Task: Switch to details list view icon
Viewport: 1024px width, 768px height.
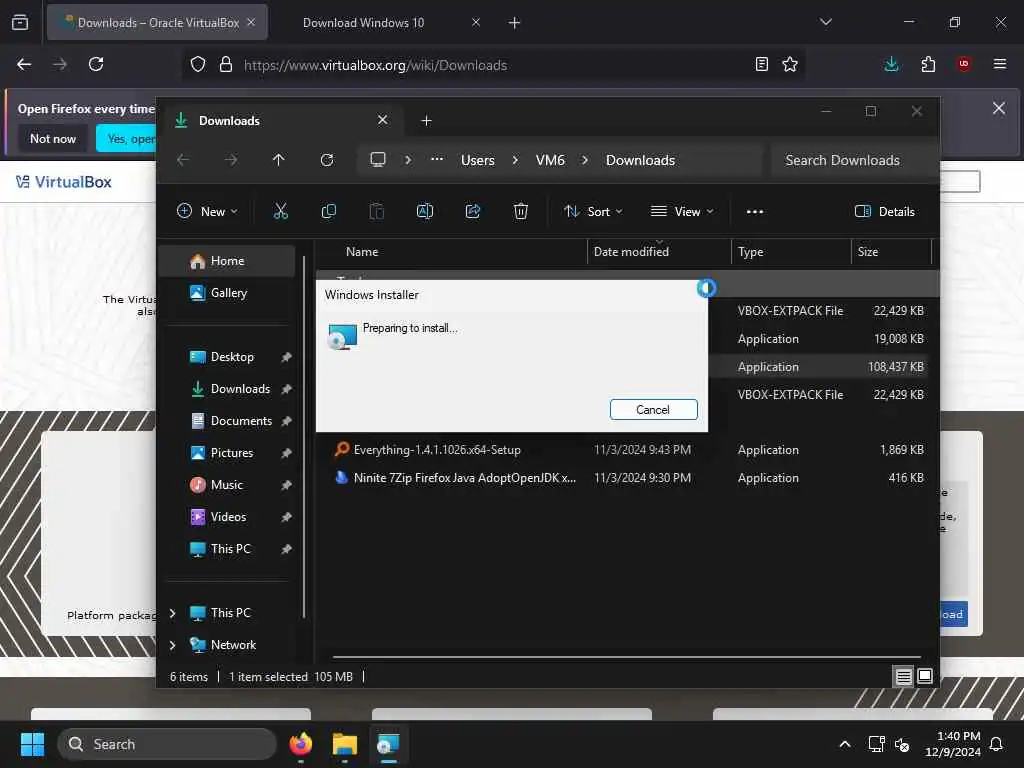Action: click(903, 676)
